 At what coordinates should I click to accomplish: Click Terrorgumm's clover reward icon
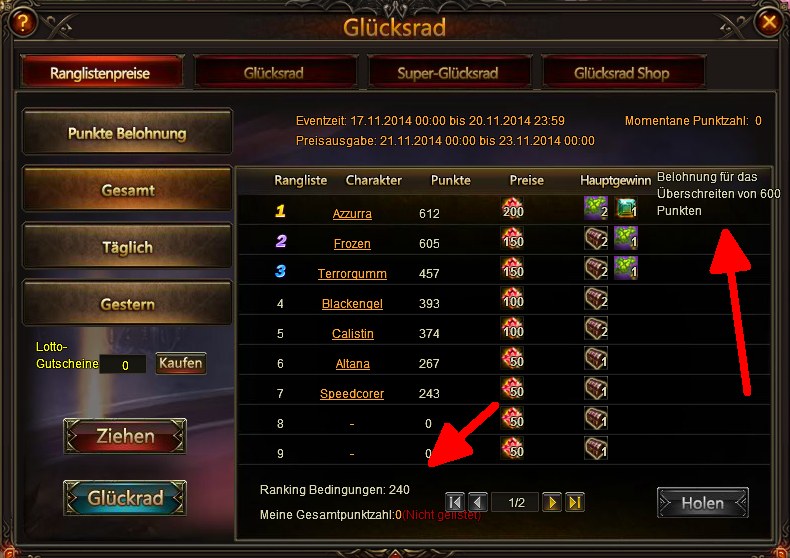626,268
